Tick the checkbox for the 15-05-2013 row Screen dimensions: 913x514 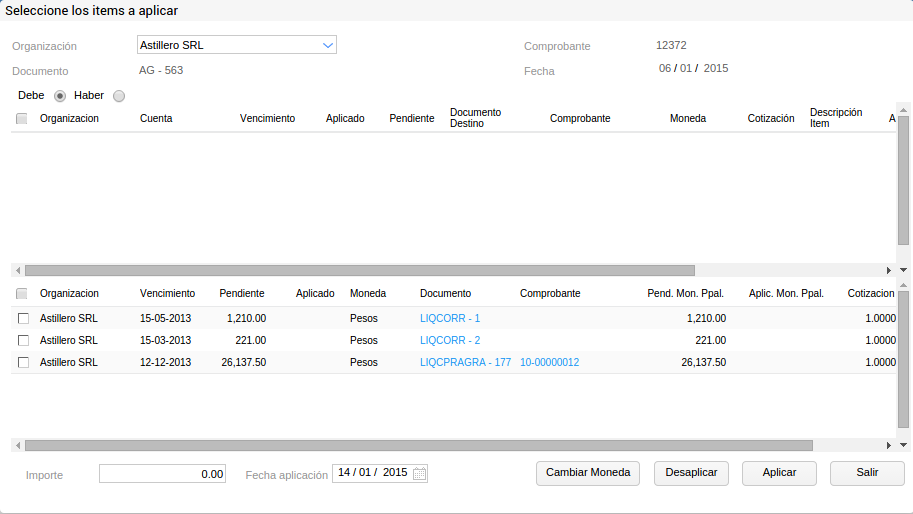(23, 318)
